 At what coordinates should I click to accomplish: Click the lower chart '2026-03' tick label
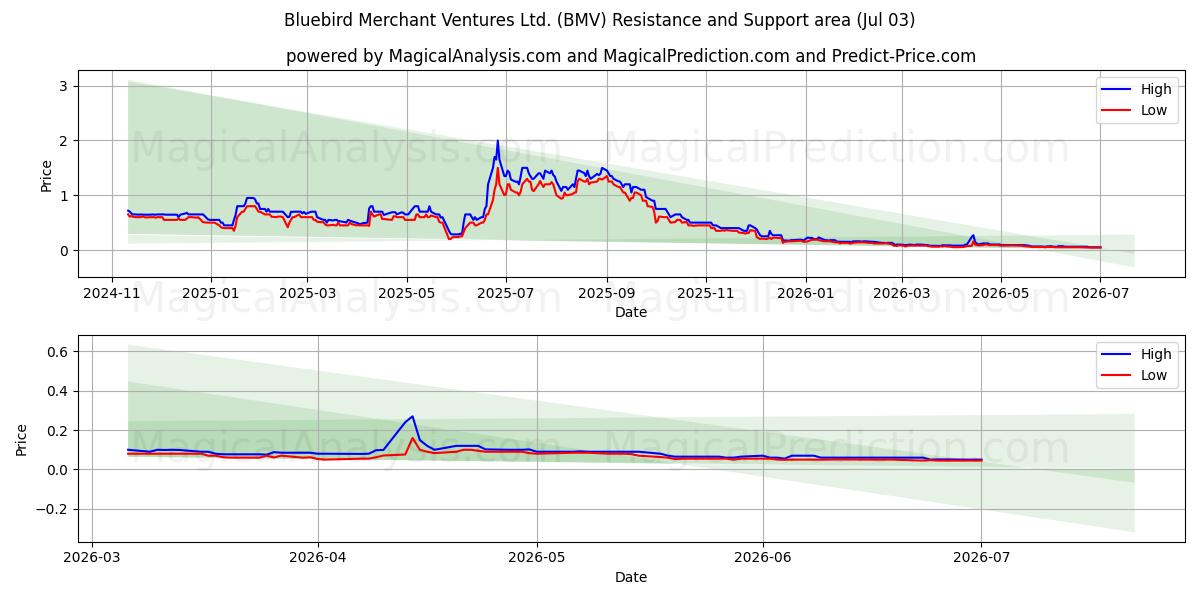pos(92,558)
